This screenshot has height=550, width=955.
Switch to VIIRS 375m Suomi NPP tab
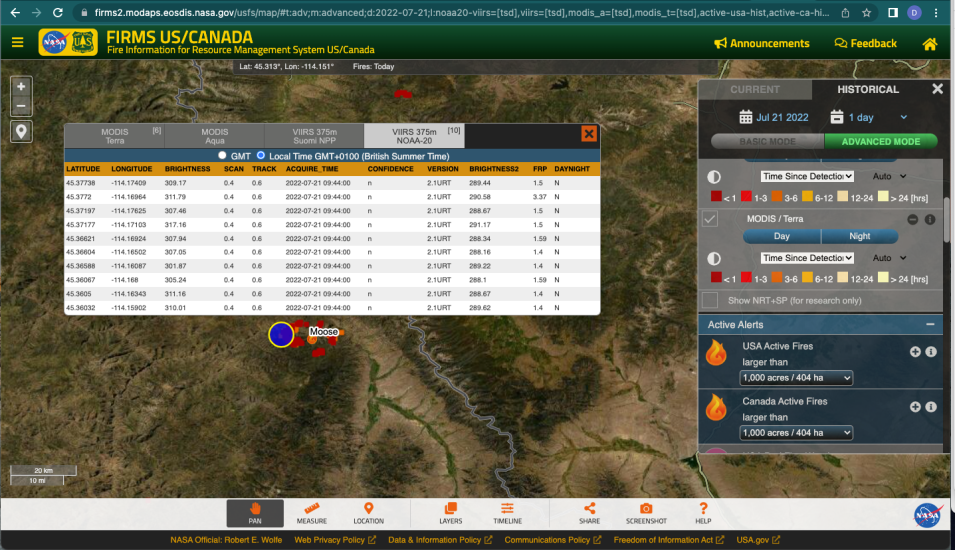[314, 136]
